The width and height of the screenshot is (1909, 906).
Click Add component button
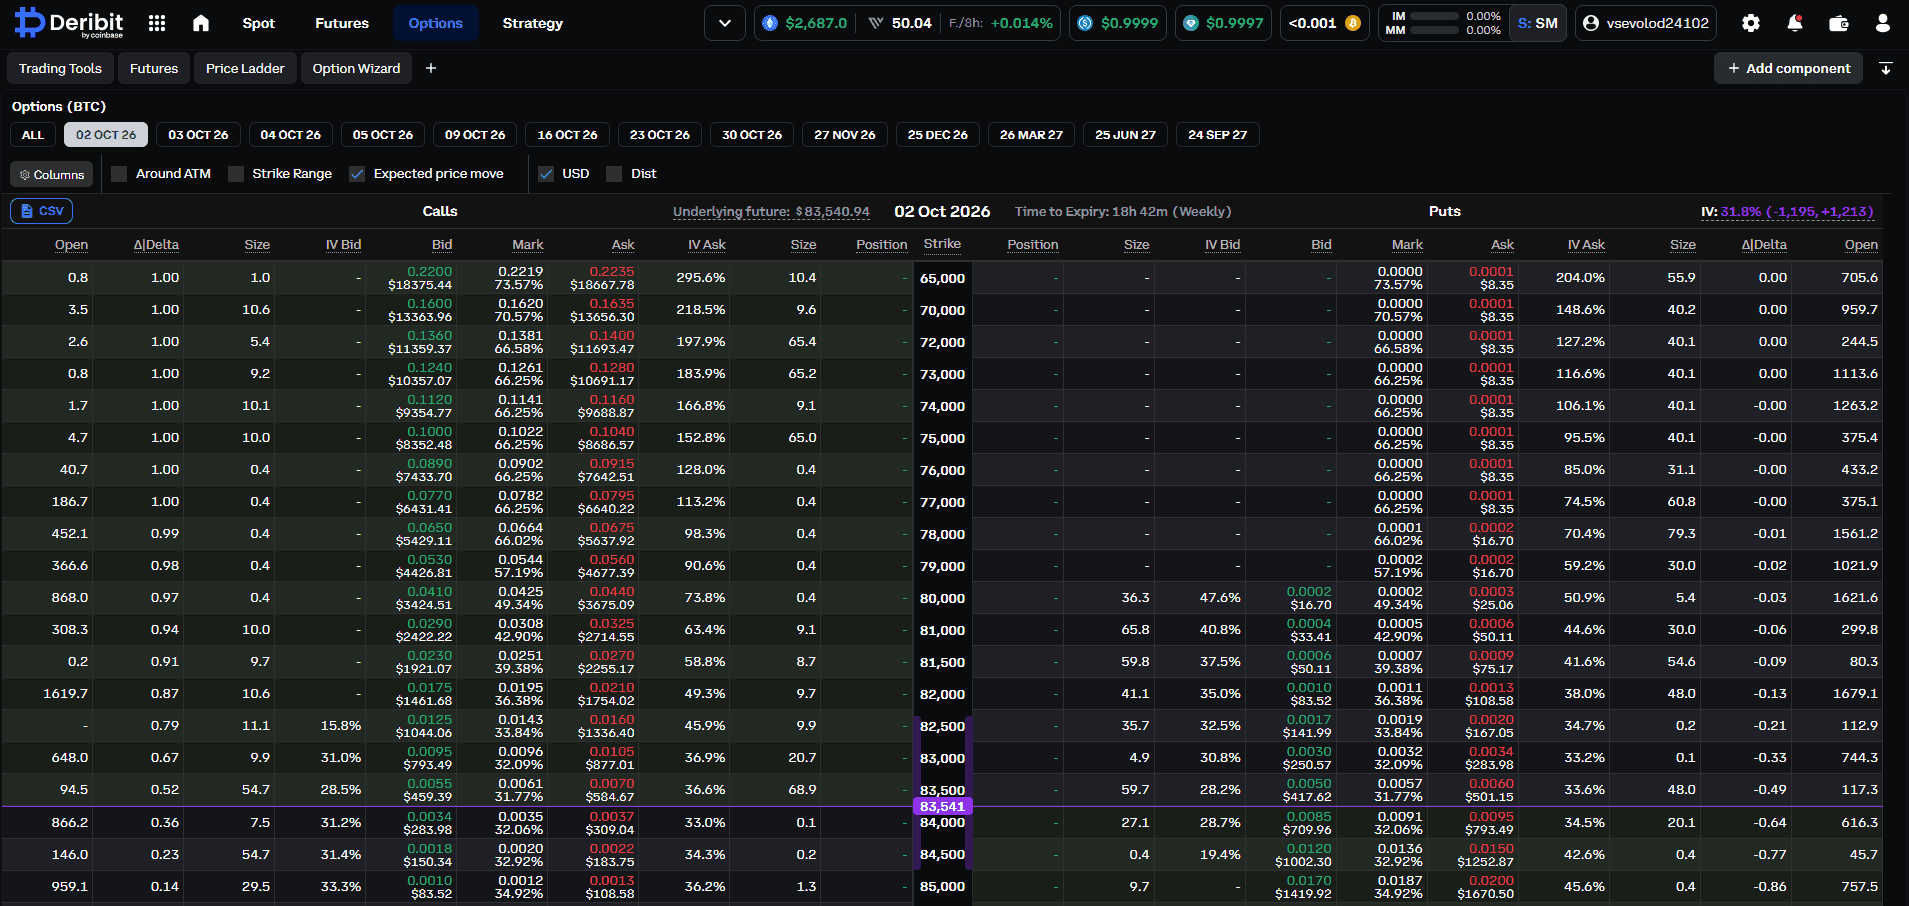(x=1788, y=68)
